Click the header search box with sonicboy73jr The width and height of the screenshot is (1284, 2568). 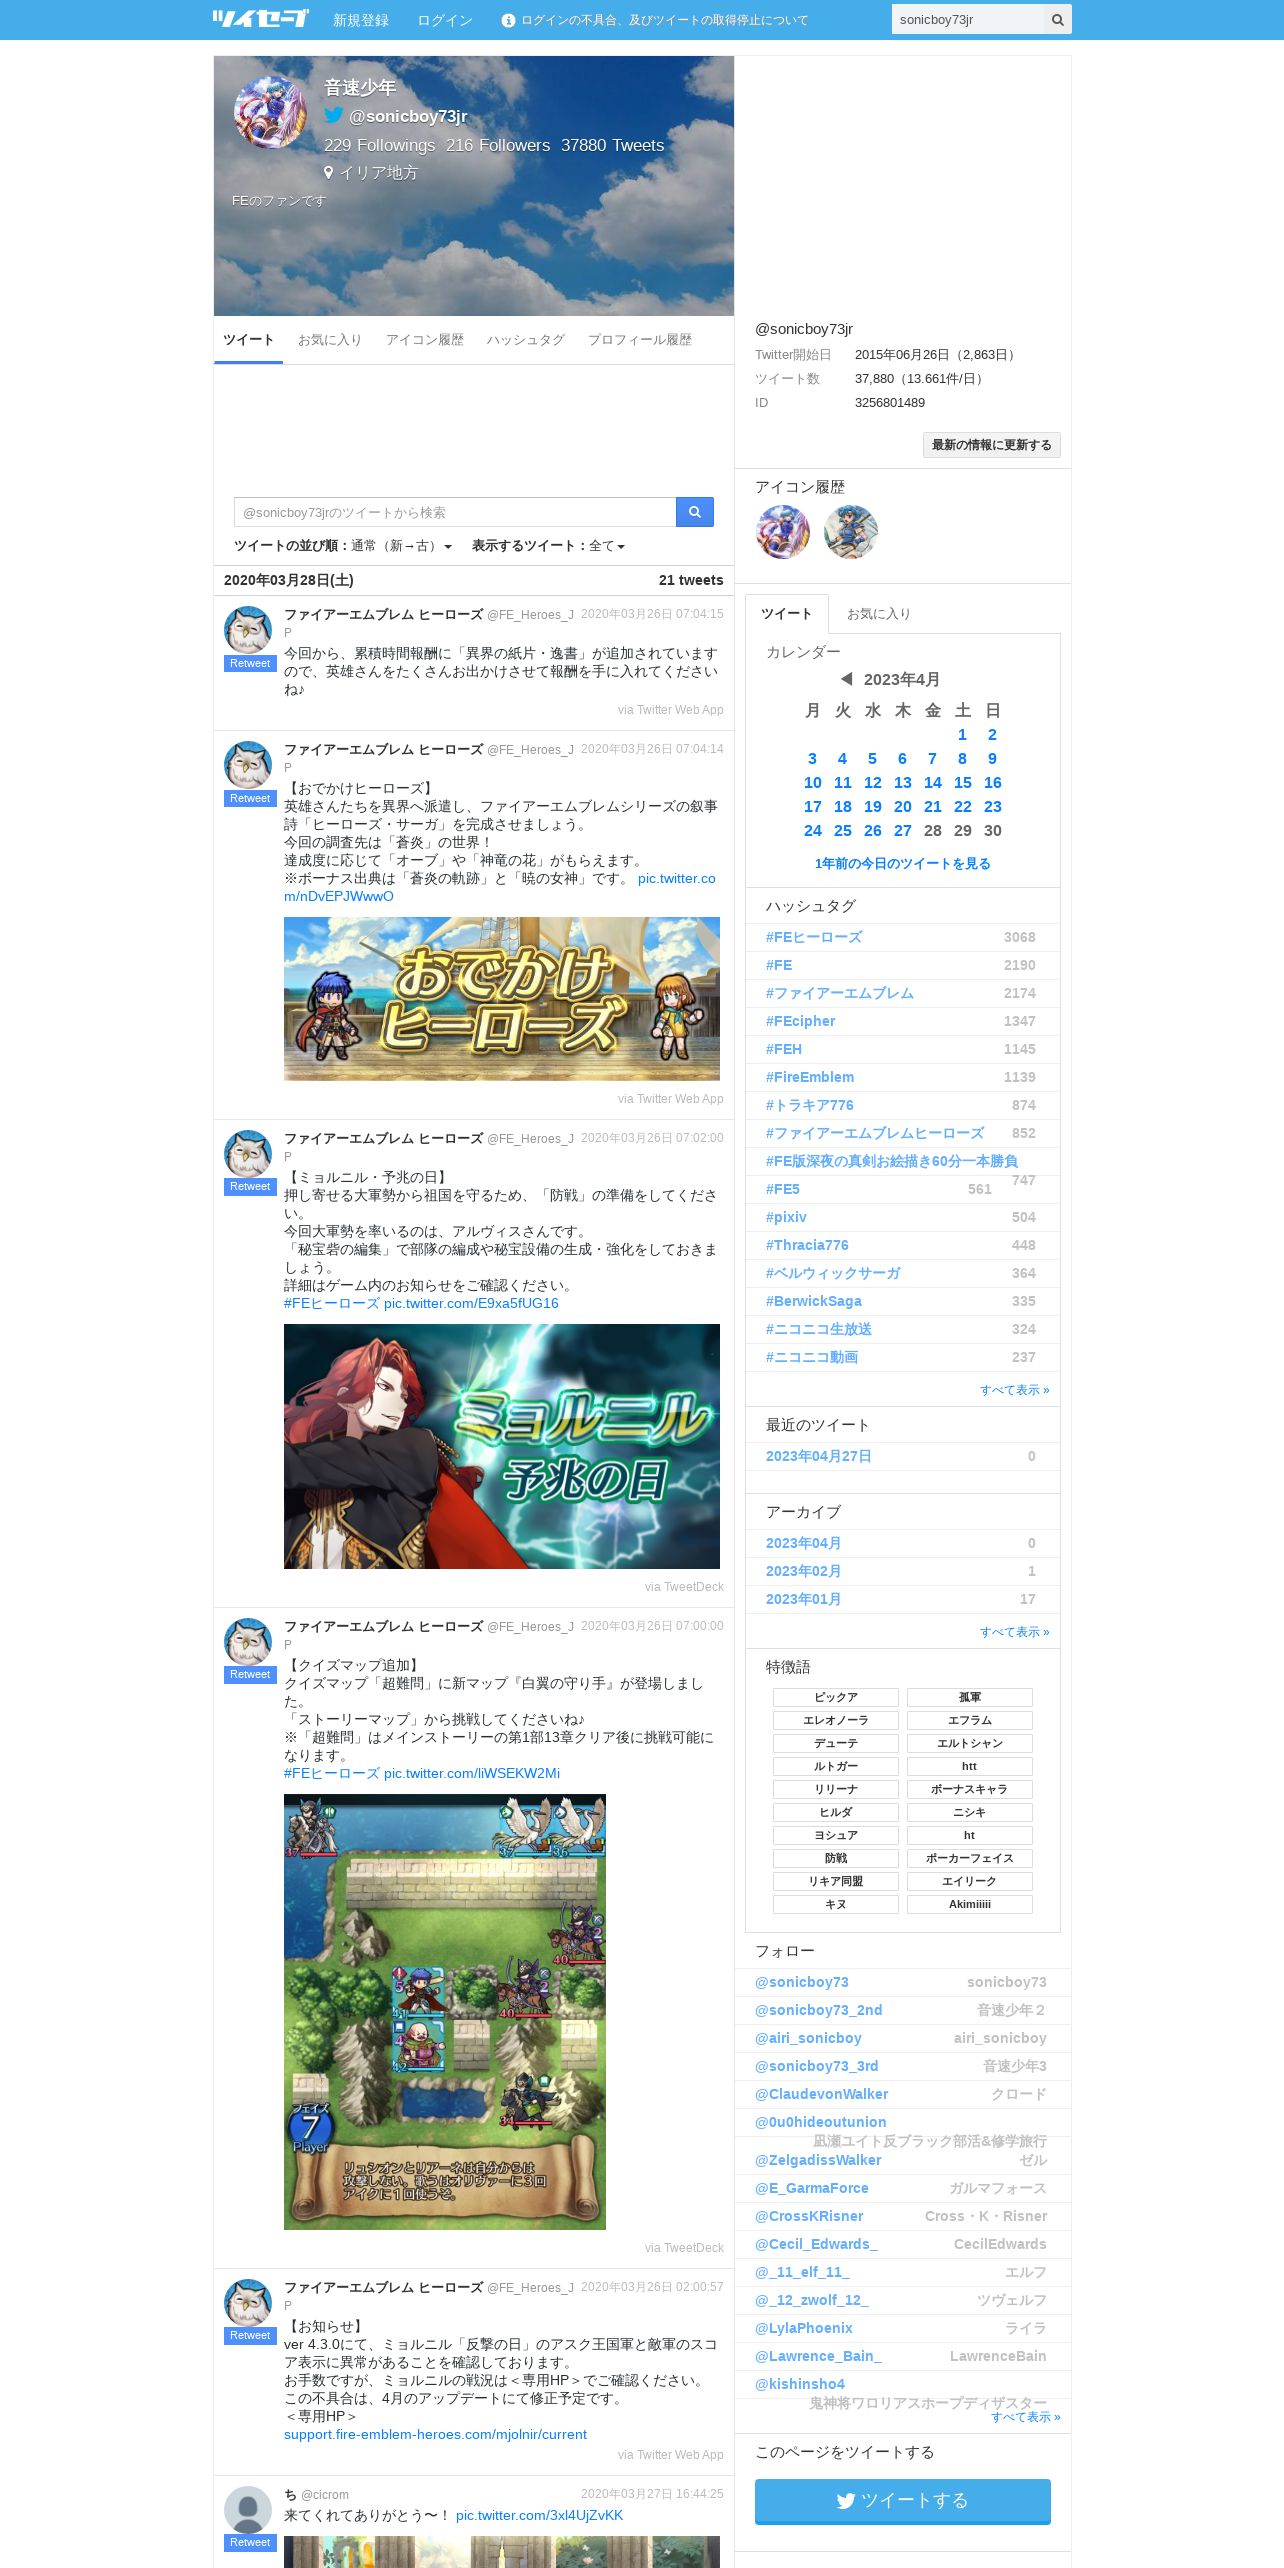(x=967, y=19)
